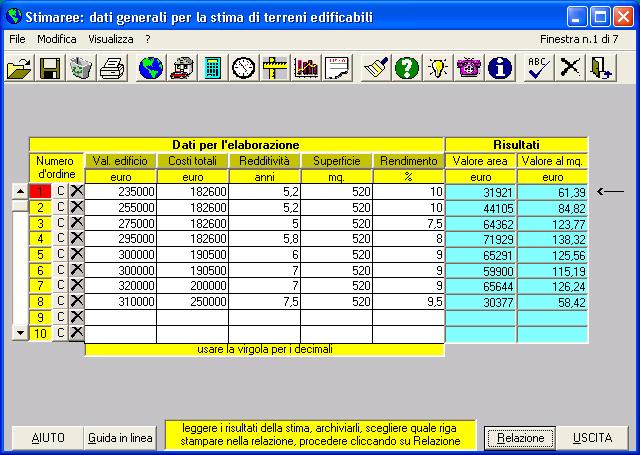Save data with the floppy disk icon
Image resolution: width=640 pixels, height=455 pixels.
click(50, 68)
